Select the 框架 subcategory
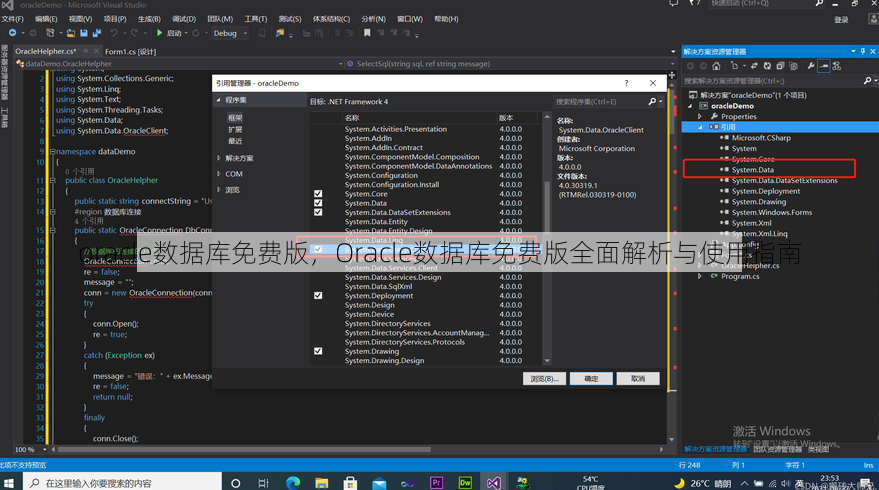The width and height of the screenshot is (879, 490). (235, 118)
